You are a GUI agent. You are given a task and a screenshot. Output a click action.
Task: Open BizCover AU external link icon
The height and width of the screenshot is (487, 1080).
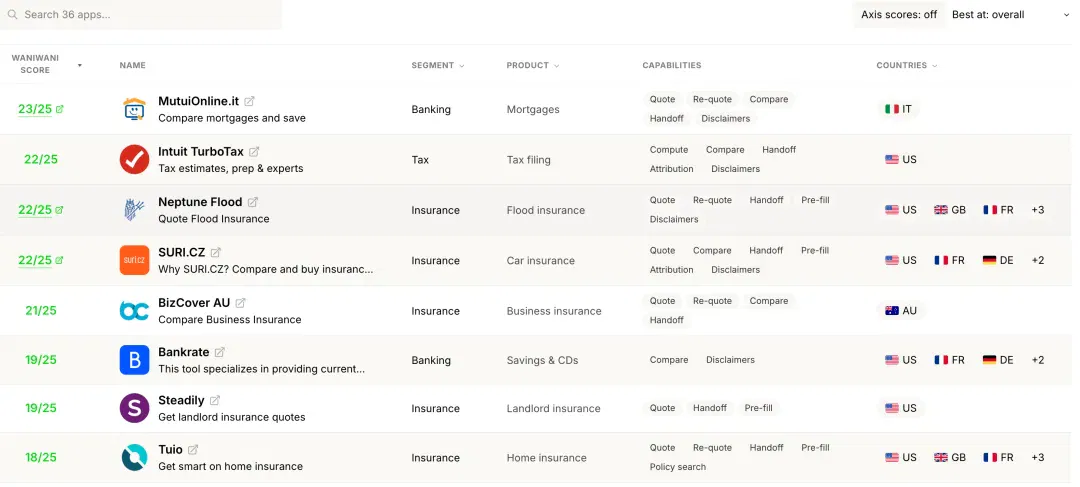point(240,303)
